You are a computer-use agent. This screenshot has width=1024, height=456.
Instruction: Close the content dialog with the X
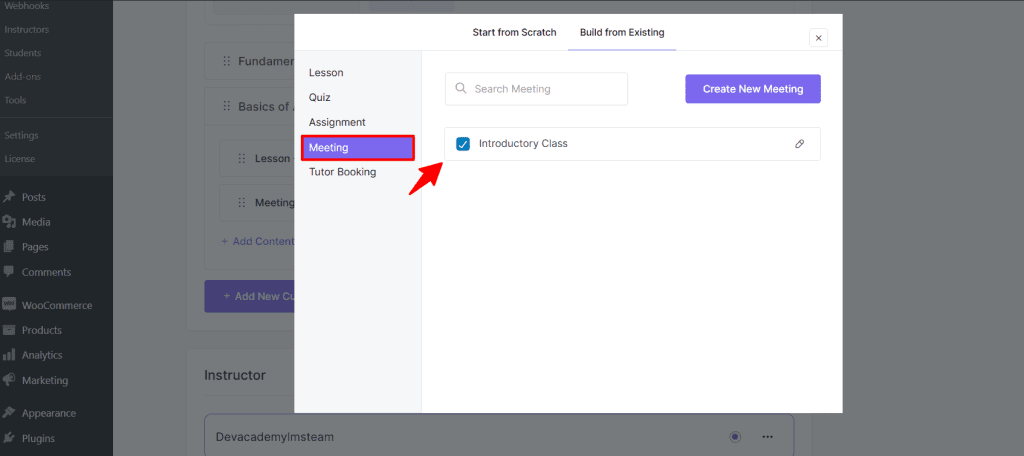pos(818,38)
